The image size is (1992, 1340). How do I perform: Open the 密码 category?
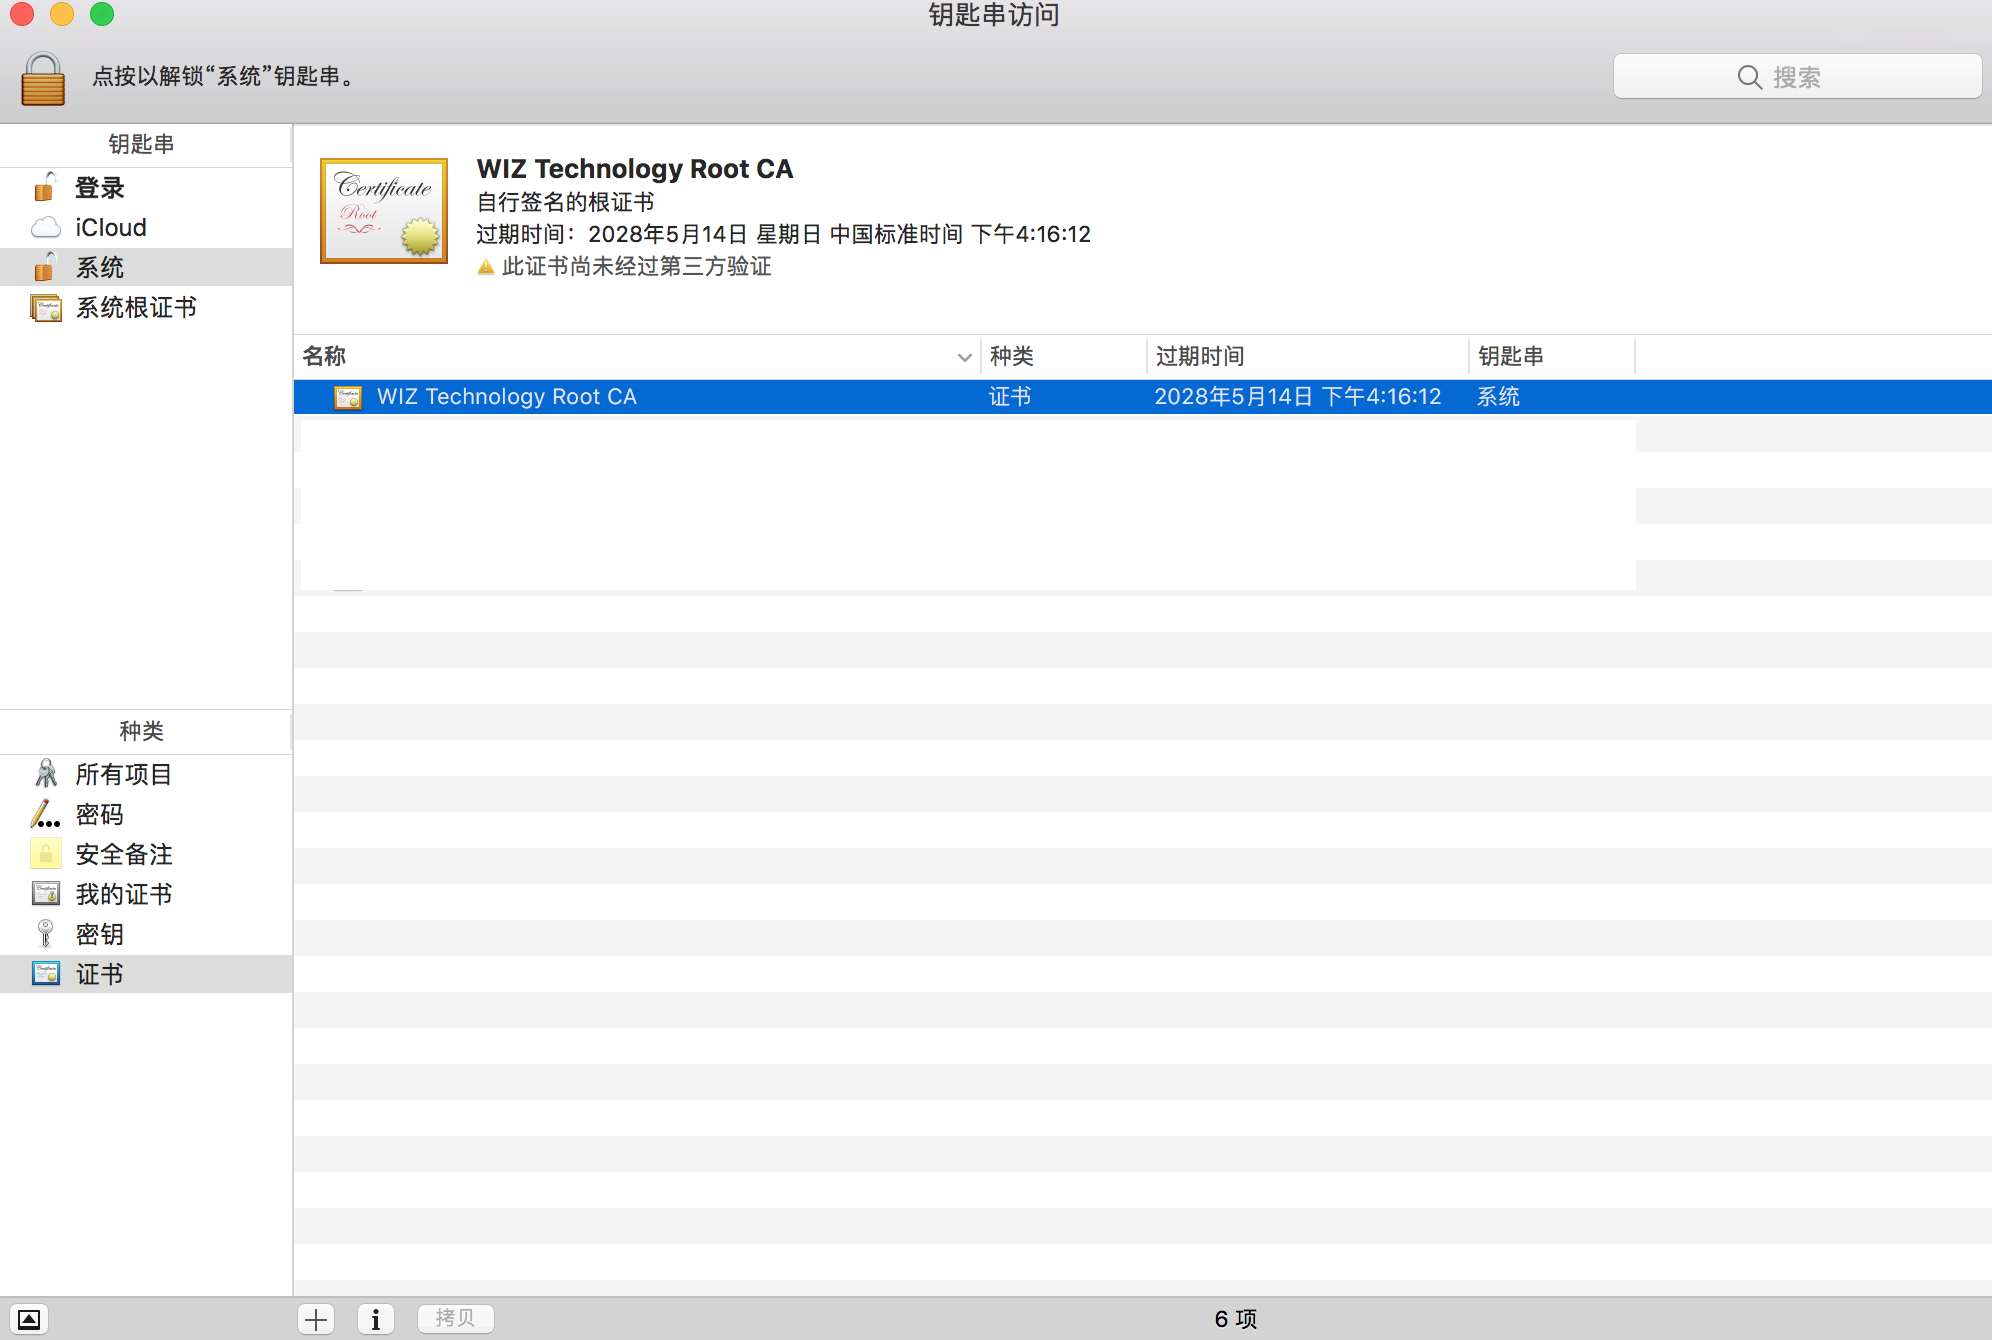point(99,815)
